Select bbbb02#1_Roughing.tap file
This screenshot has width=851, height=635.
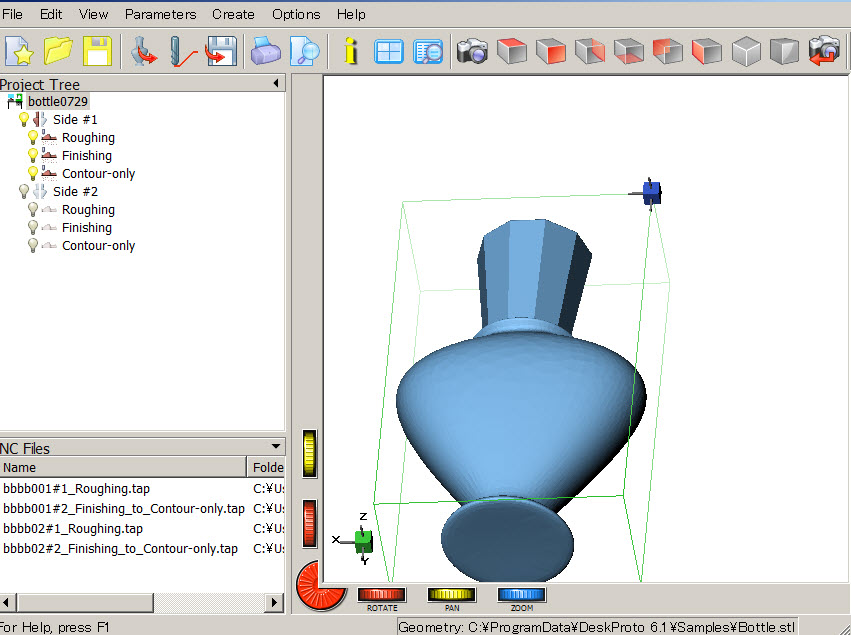coord(73,529)
